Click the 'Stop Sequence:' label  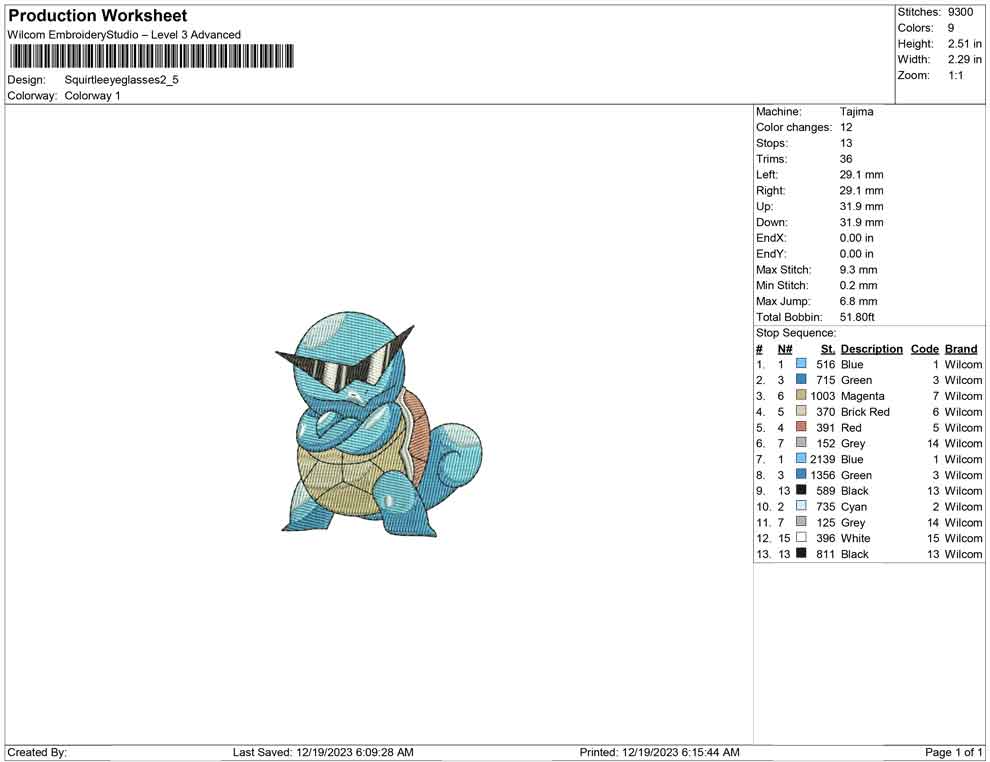(796, 333)
